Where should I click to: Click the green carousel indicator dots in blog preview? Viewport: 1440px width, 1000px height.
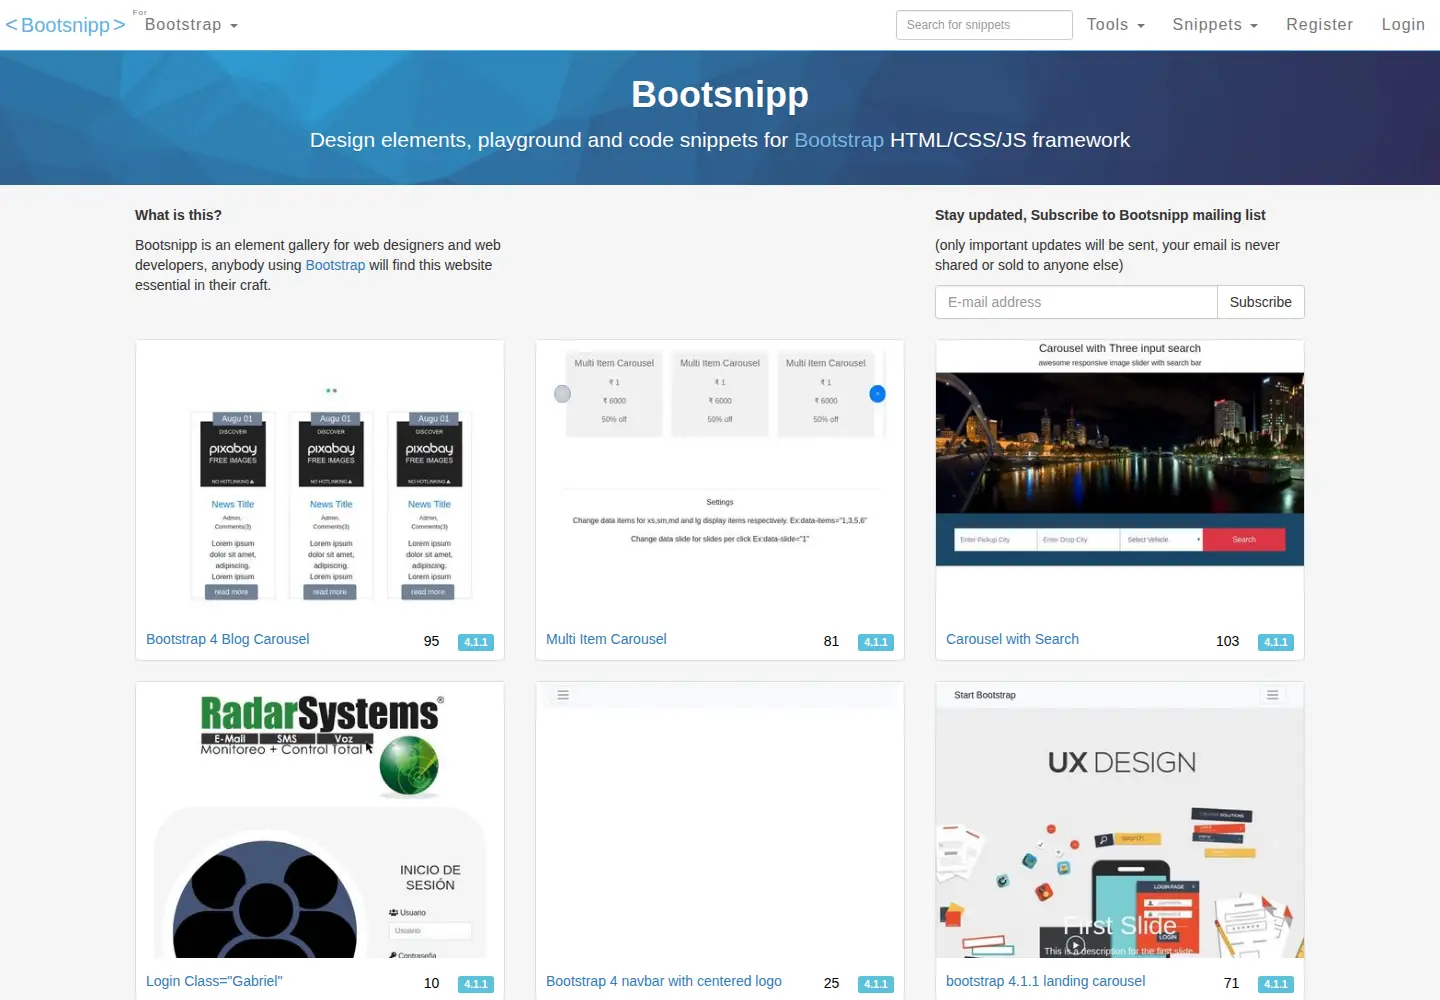pos(331,391)
